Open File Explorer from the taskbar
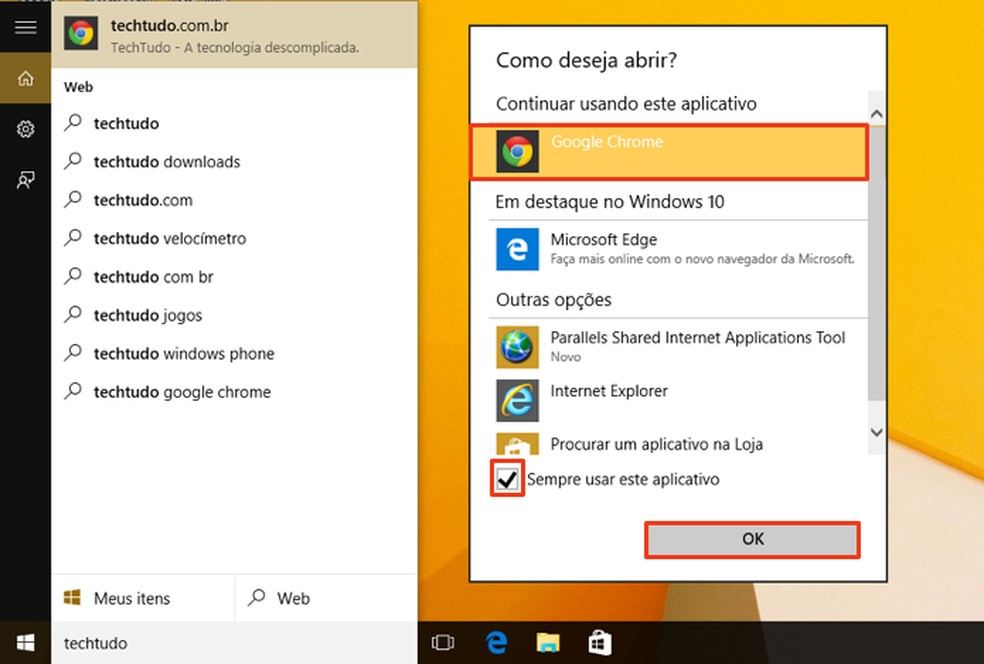 [x=547, y=643]
